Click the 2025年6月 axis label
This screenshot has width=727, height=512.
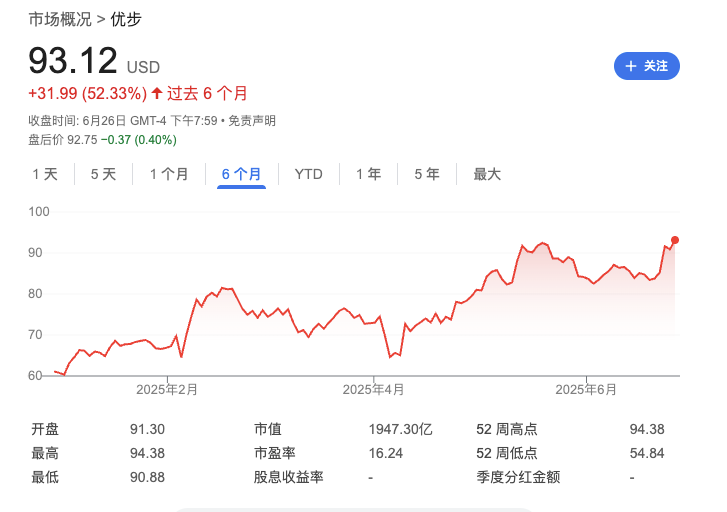(586, 390)
